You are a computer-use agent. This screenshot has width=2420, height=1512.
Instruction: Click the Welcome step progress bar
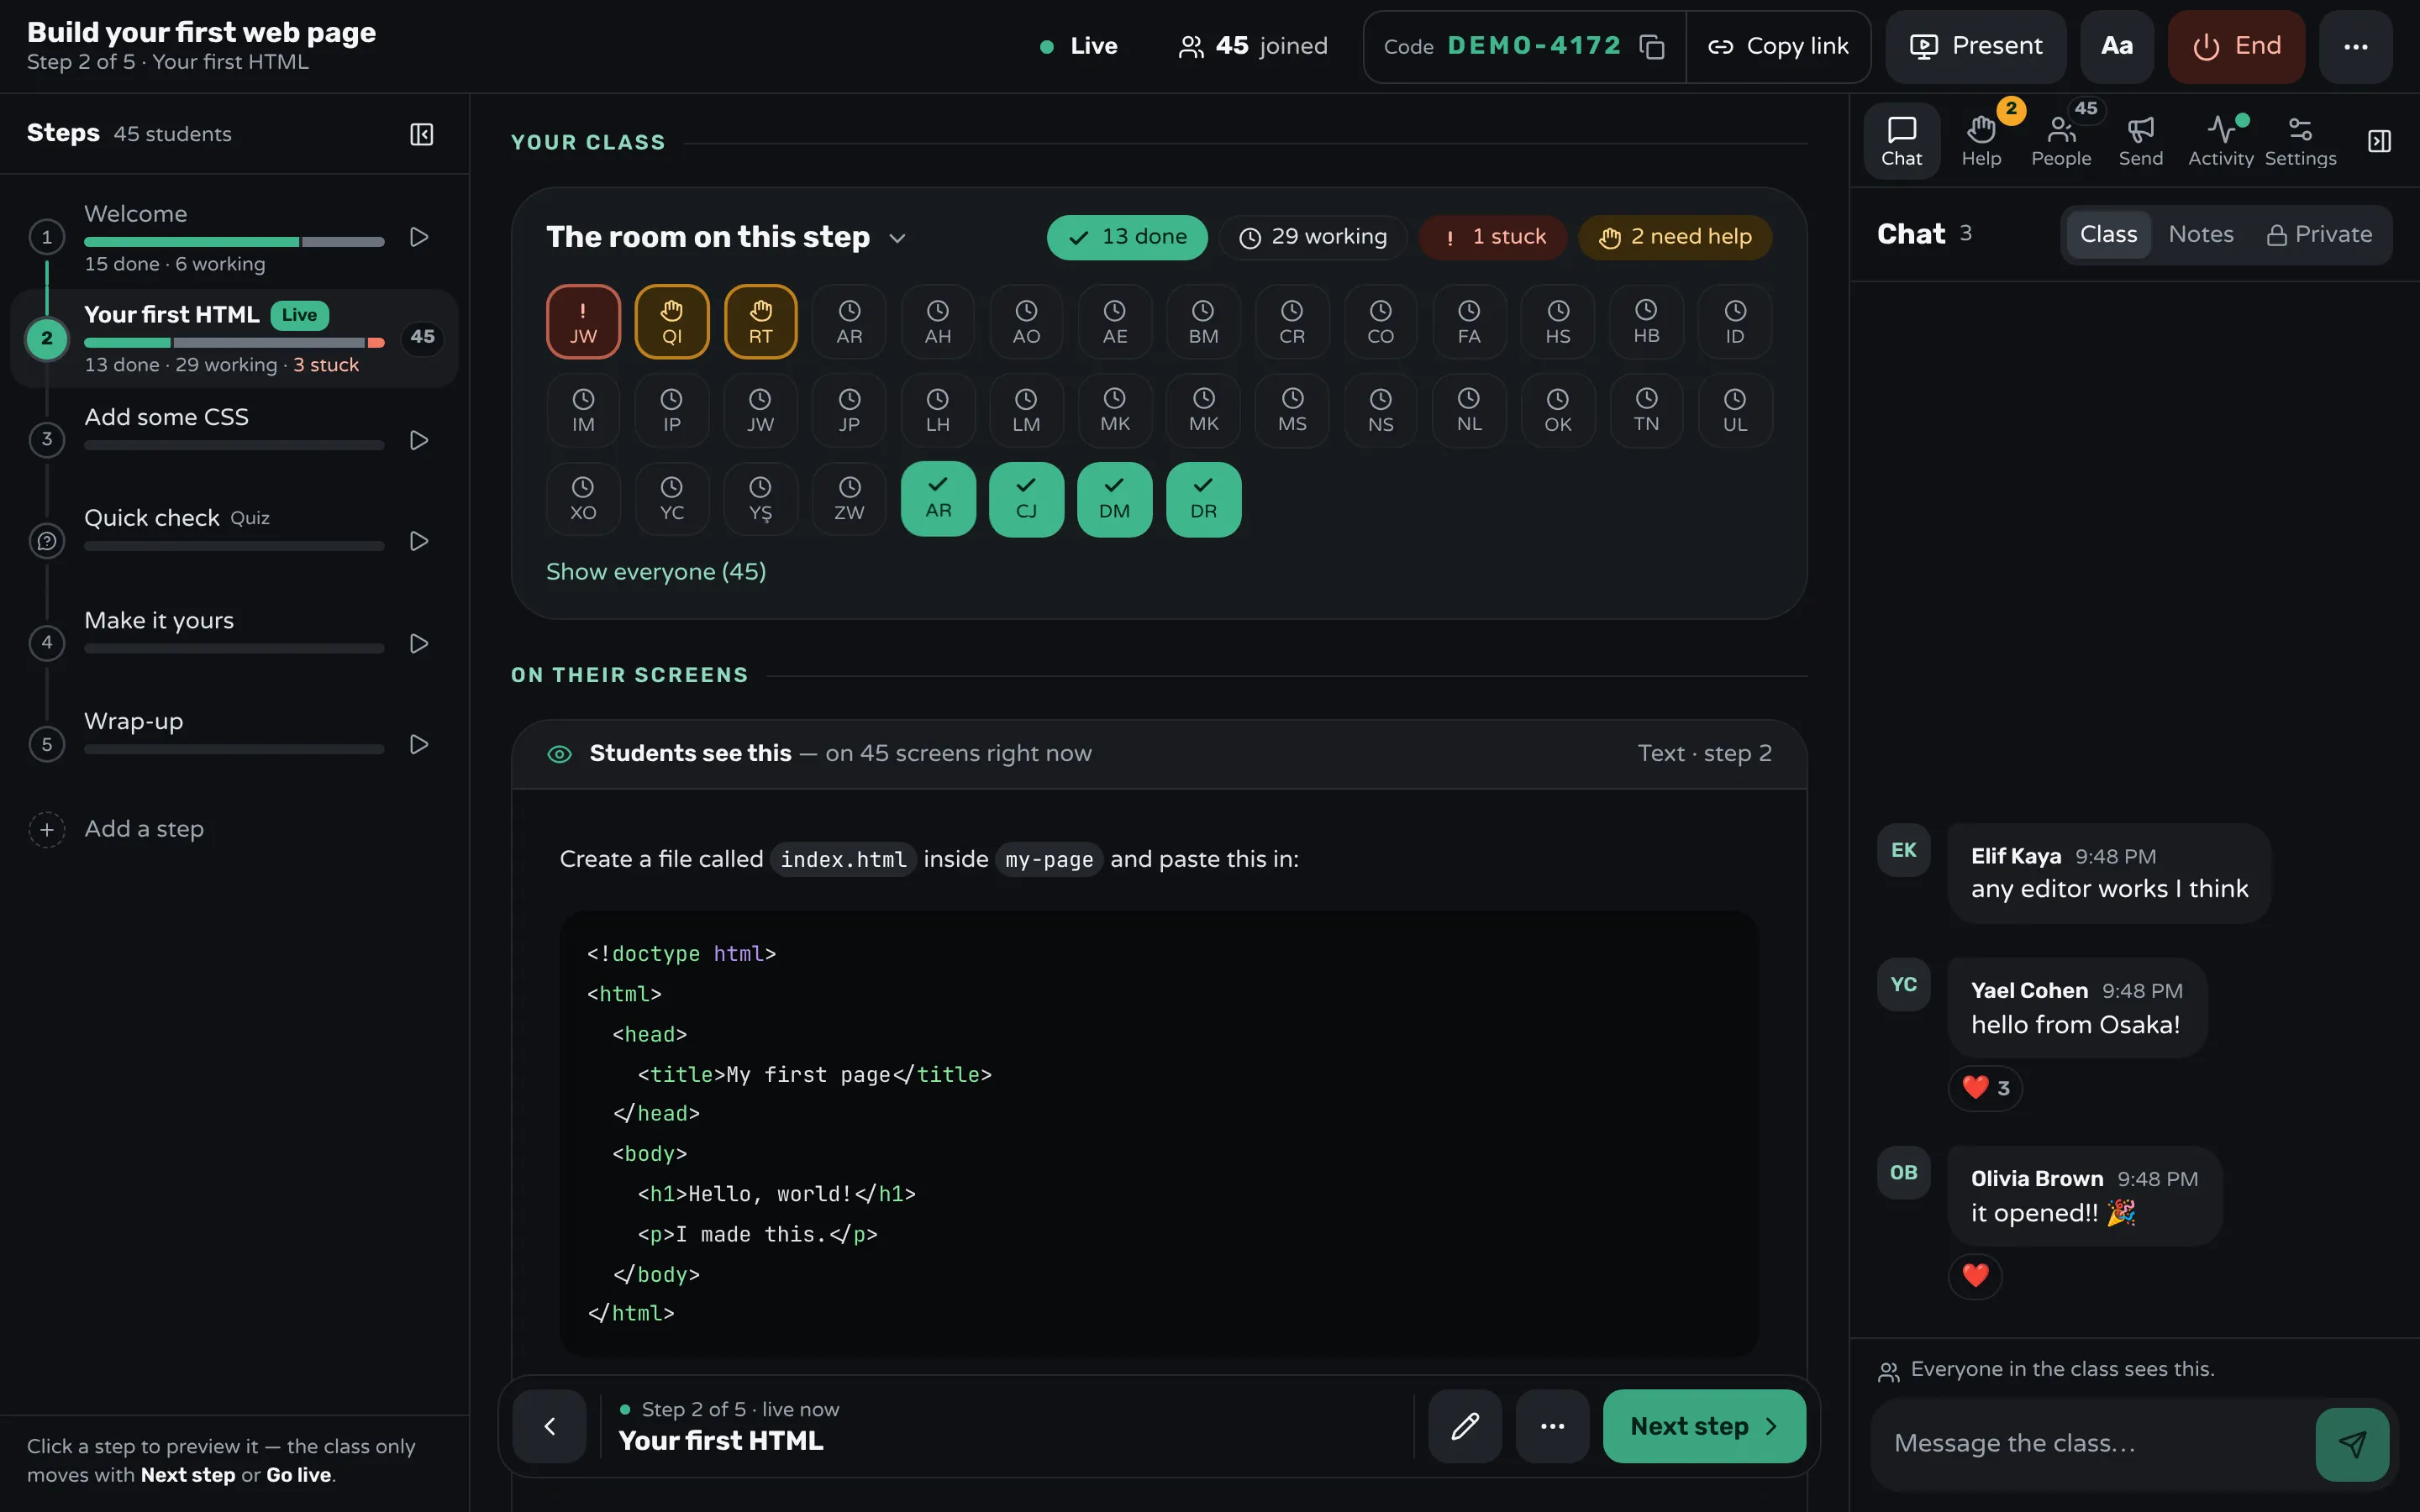(x=234, y=242)
